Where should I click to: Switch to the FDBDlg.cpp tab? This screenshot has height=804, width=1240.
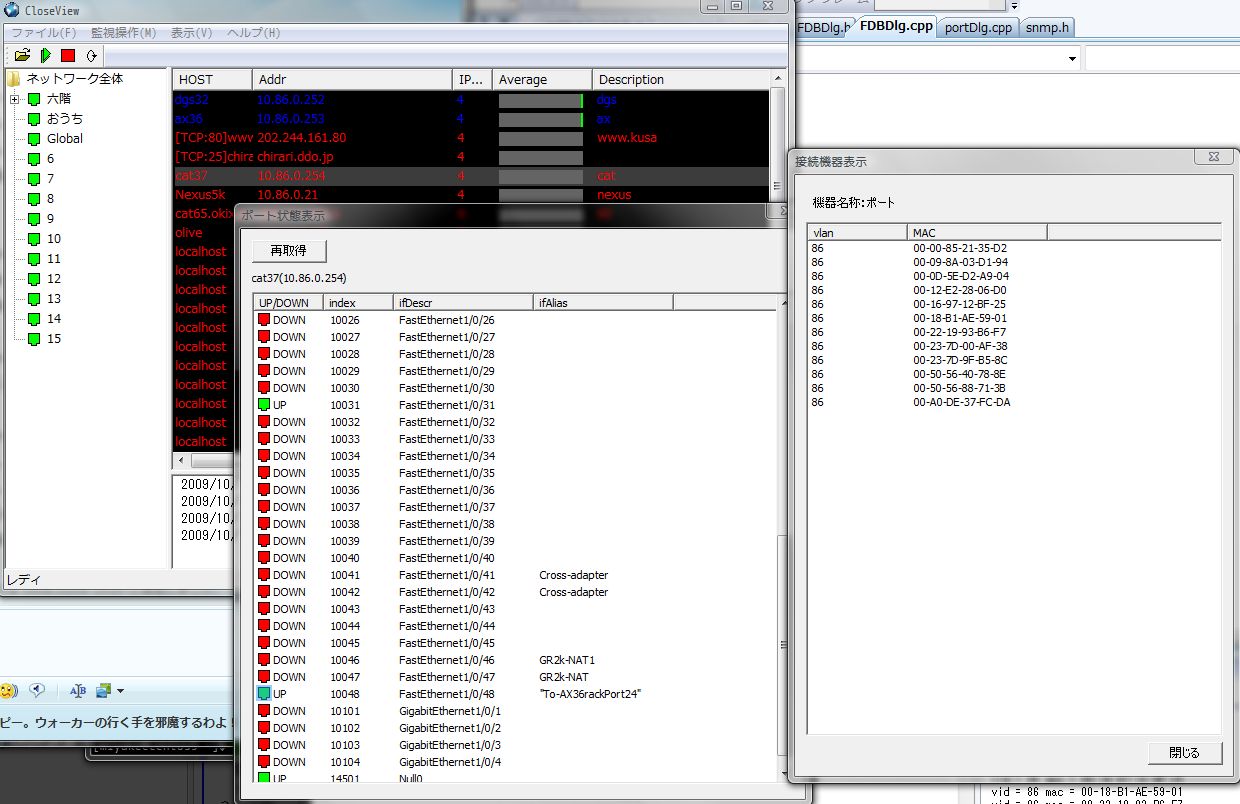tap(897, 27)
